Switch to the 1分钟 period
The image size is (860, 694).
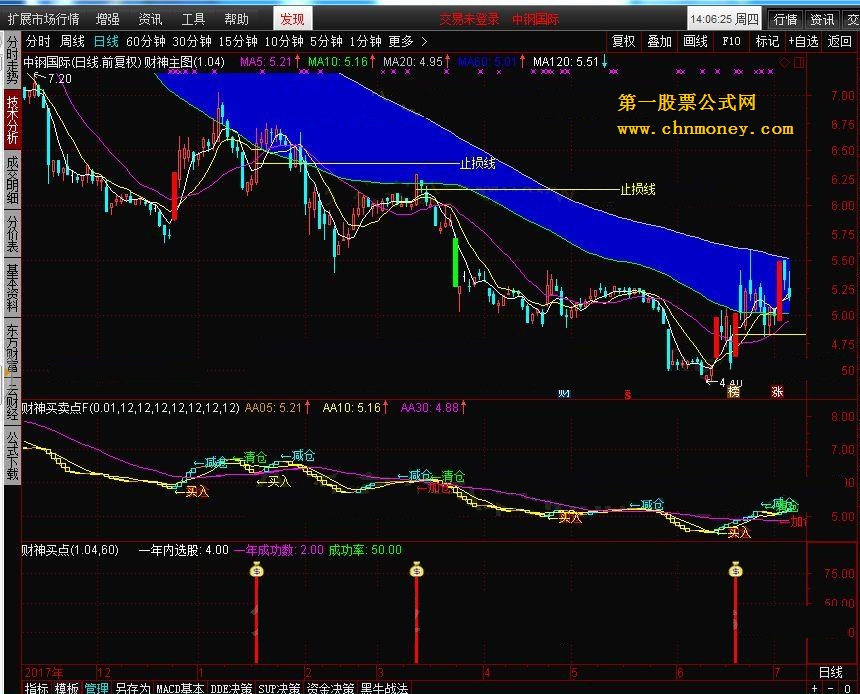(365, 41)
